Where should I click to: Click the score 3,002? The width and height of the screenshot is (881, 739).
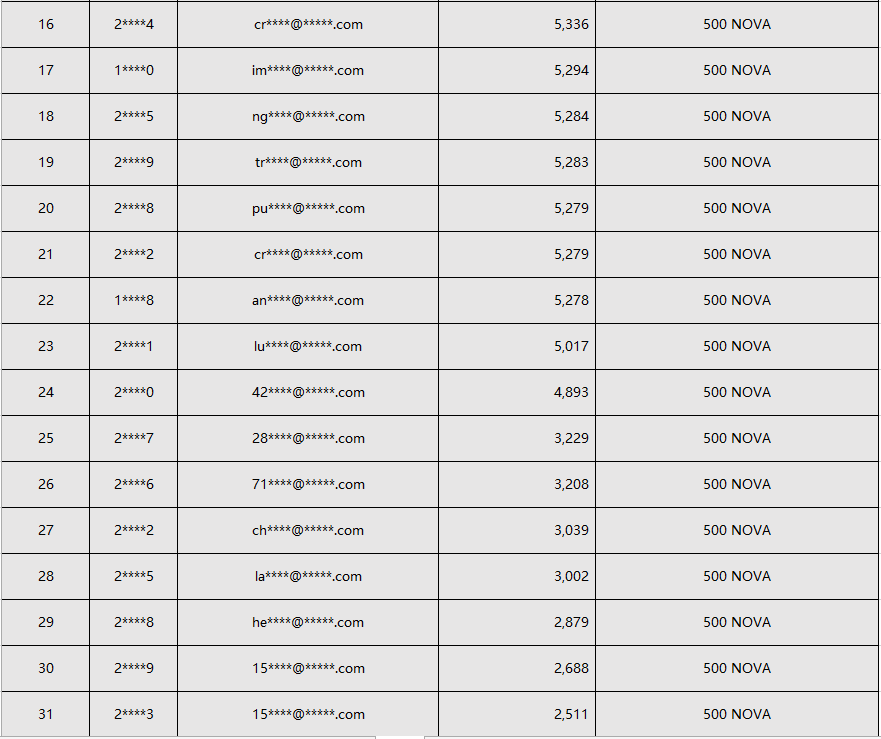(x=571, y=576)
